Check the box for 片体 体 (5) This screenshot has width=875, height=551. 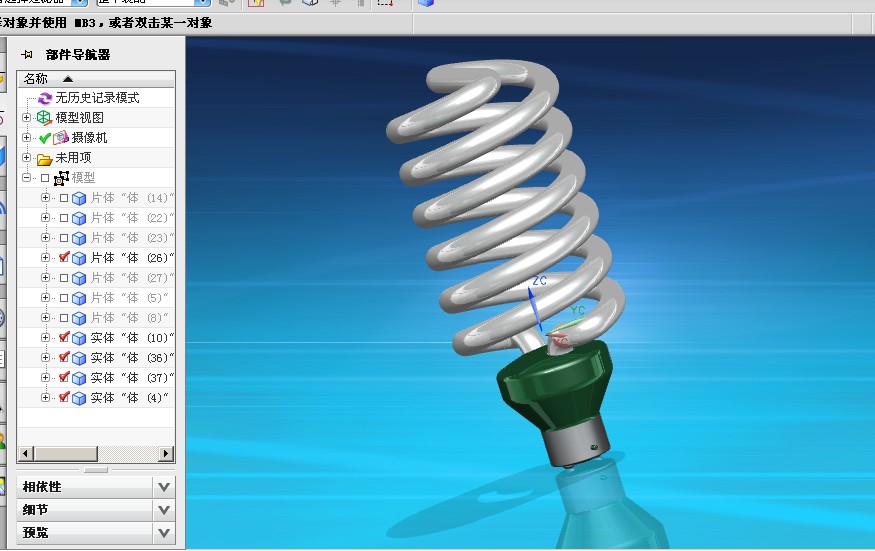64,298
